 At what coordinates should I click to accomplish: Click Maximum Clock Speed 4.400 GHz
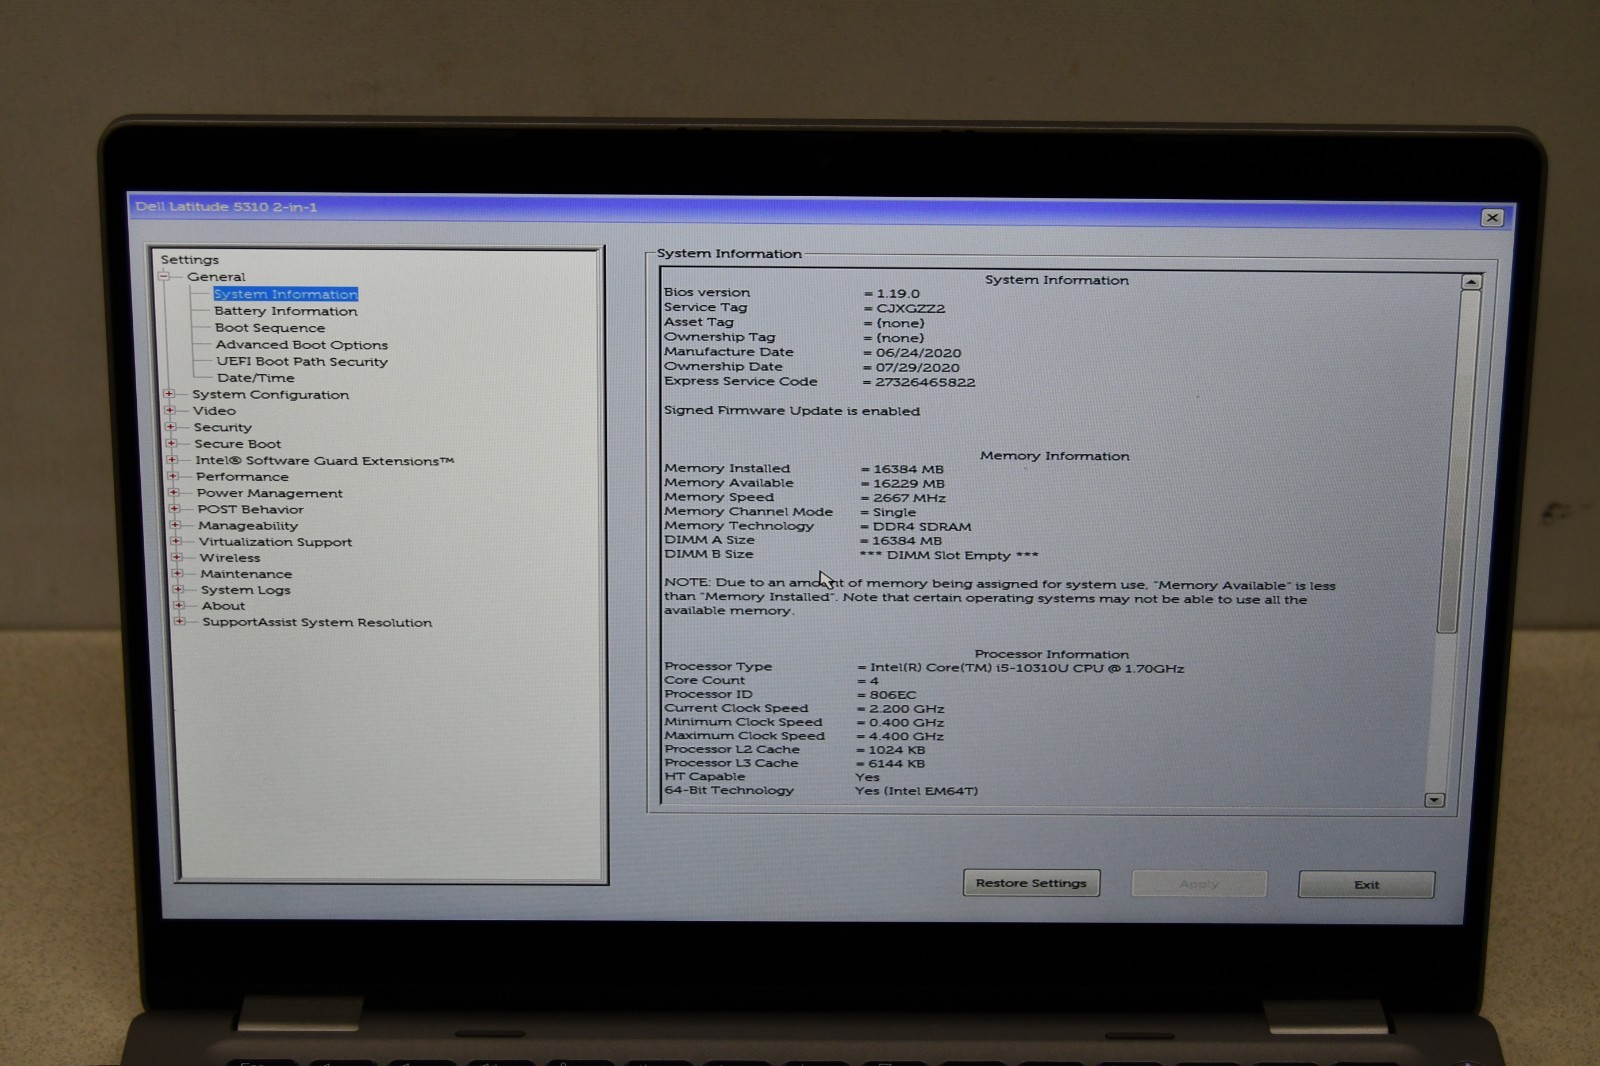tap(906, 736)
